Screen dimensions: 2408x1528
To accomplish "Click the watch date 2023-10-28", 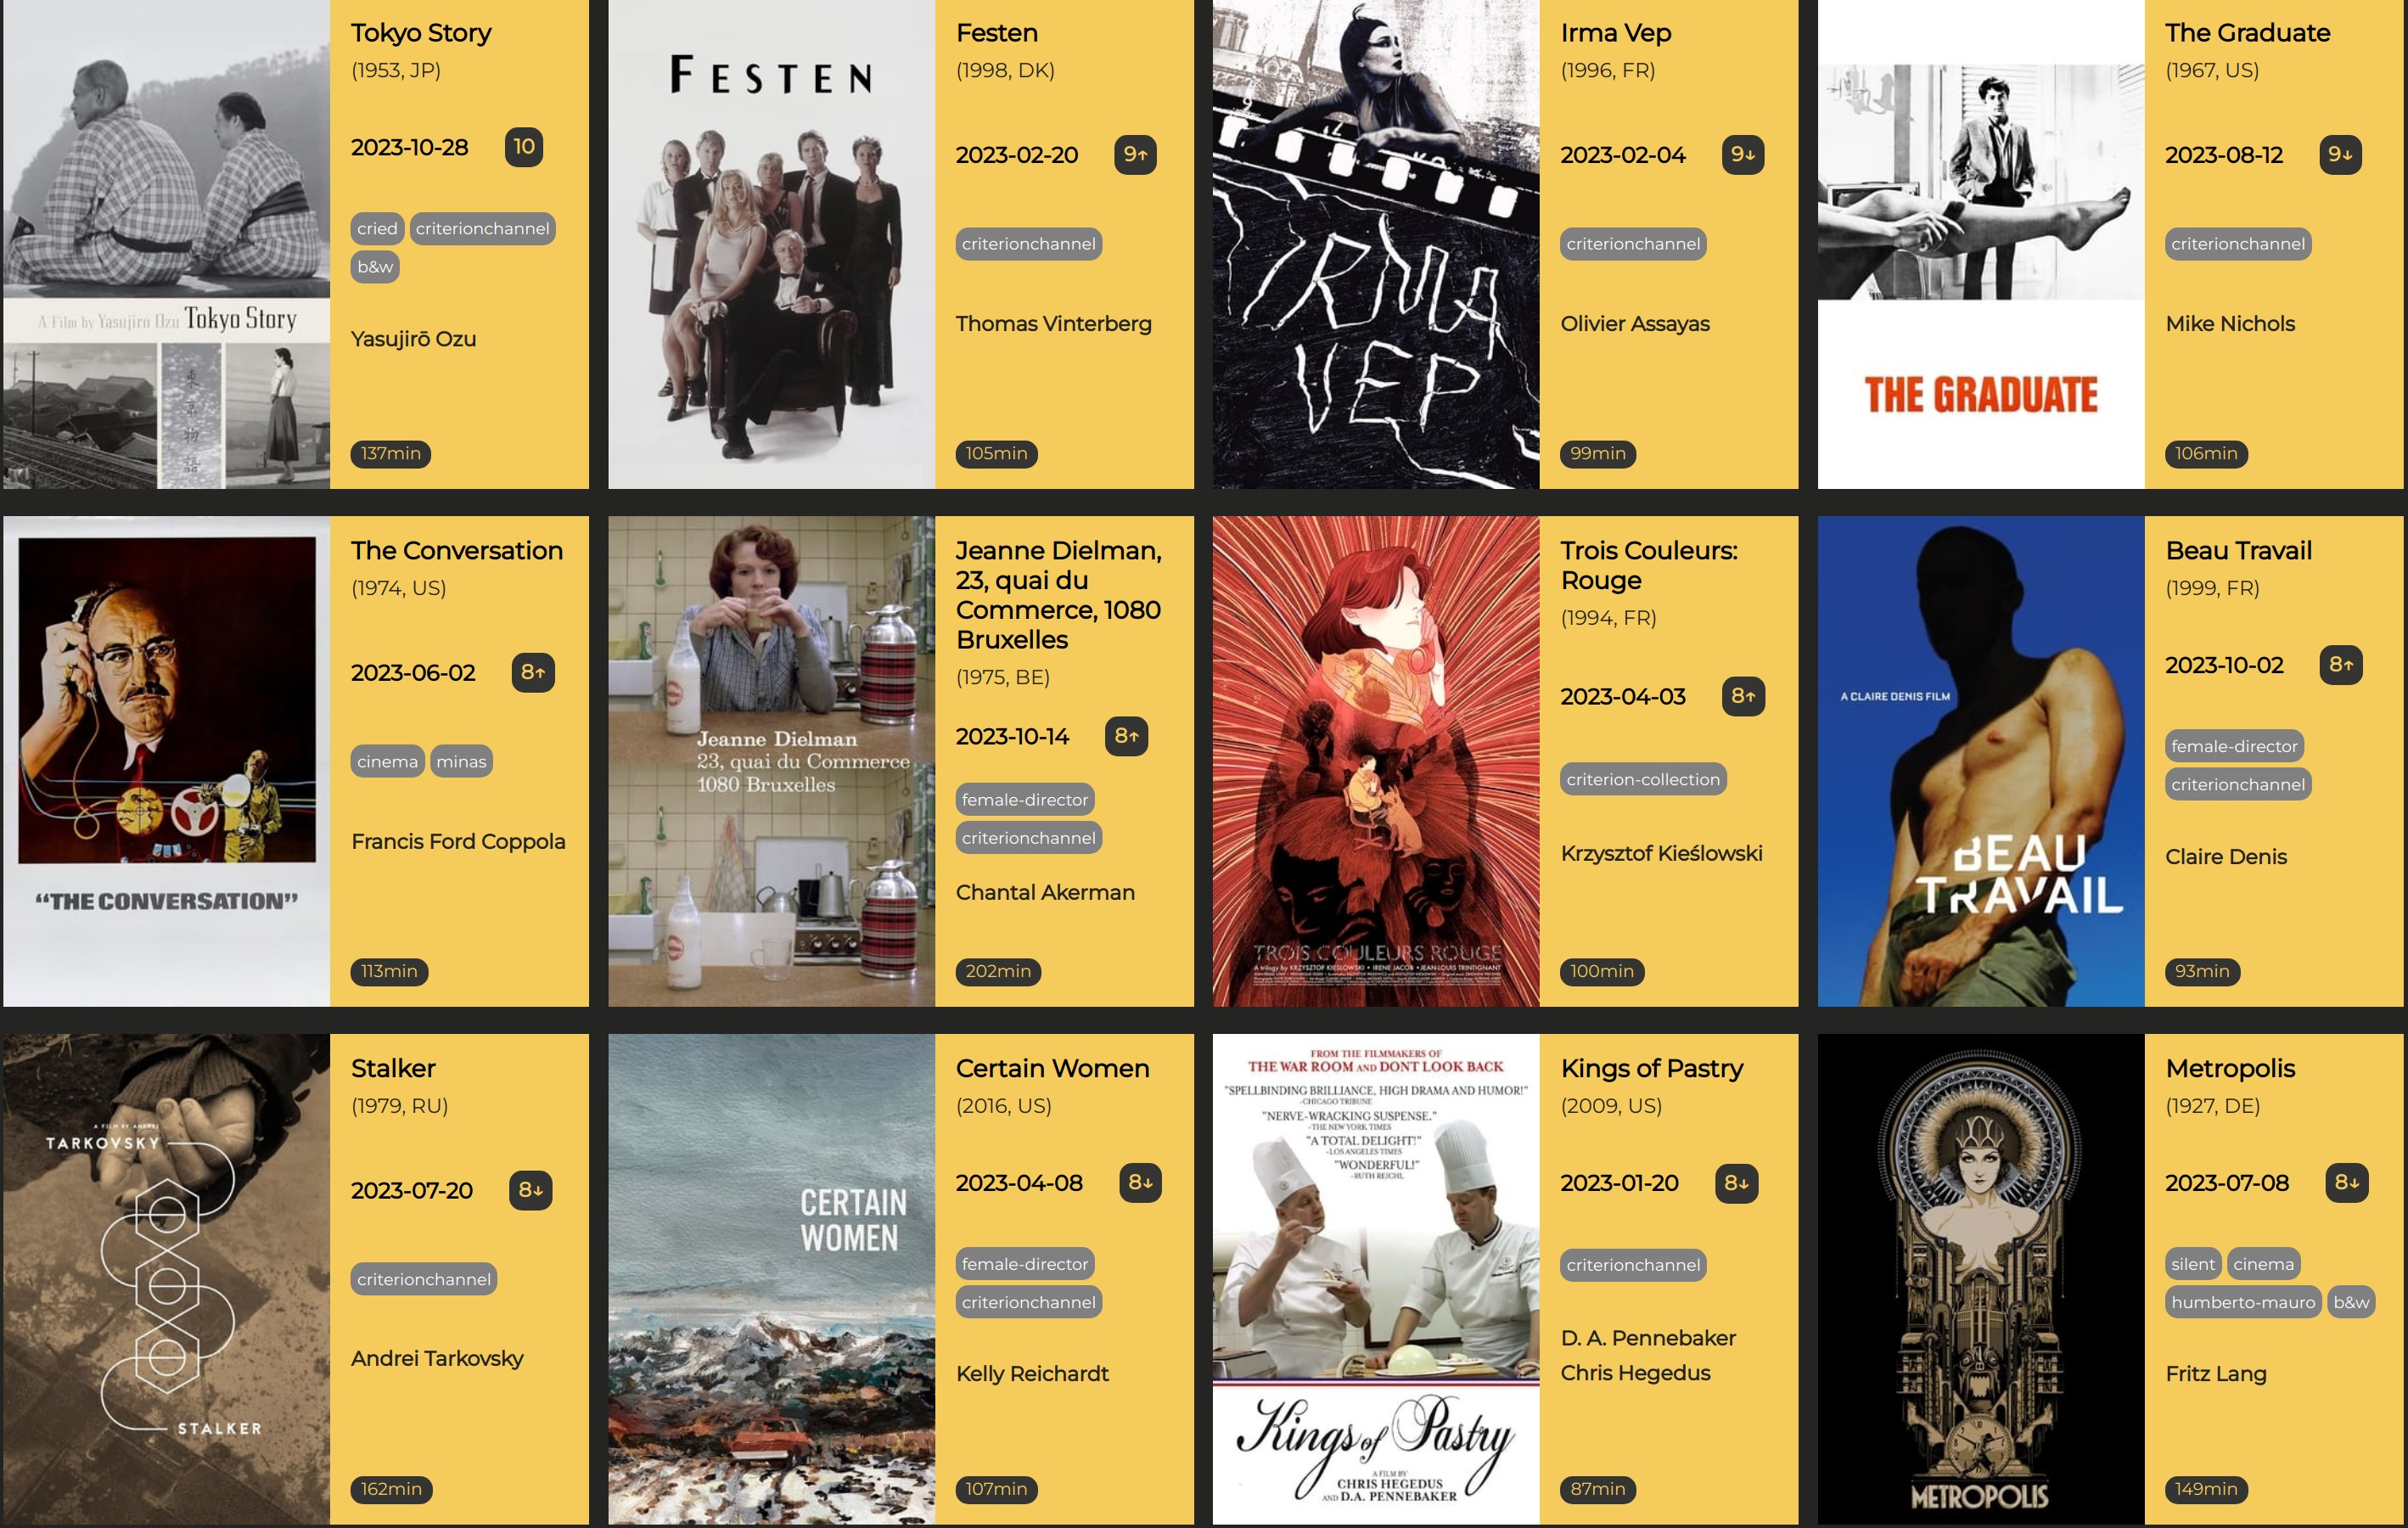I will [409, 148].
